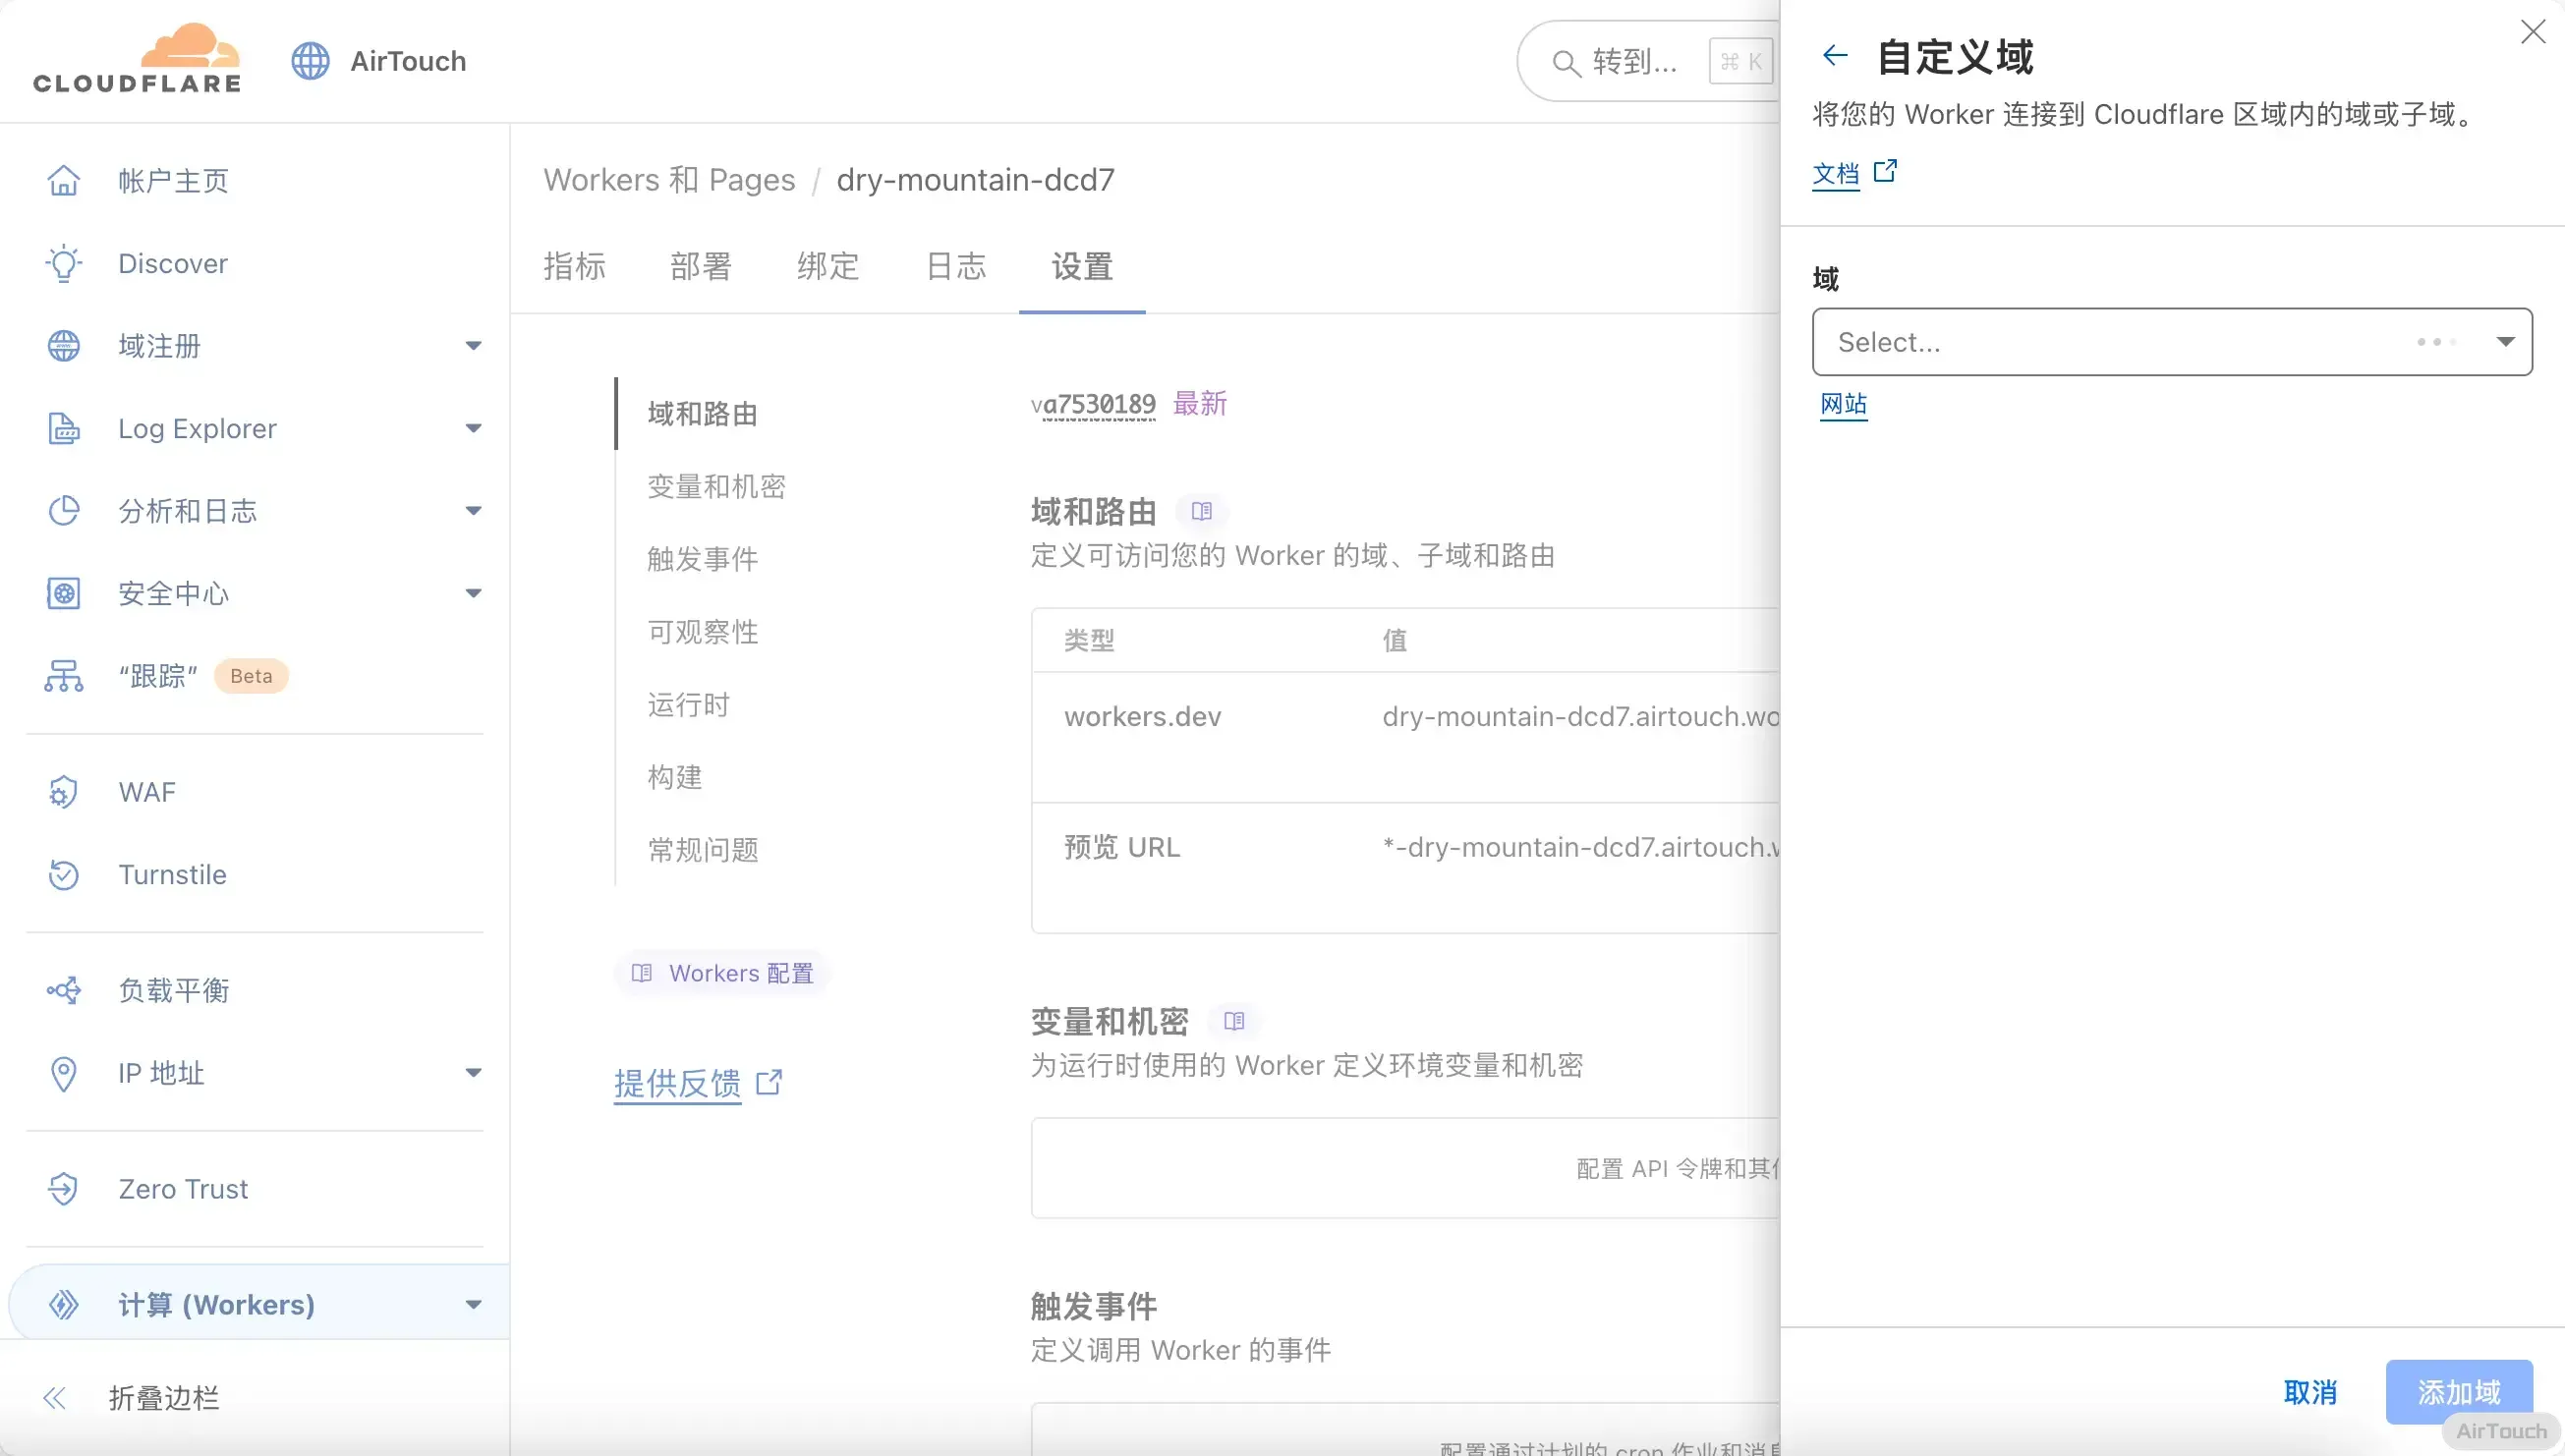Open Zero Trust sidebar item
Image resolution: width=2565 pixels, height=1456 pixels.
pyautogui.click(x=183, y=1189)
